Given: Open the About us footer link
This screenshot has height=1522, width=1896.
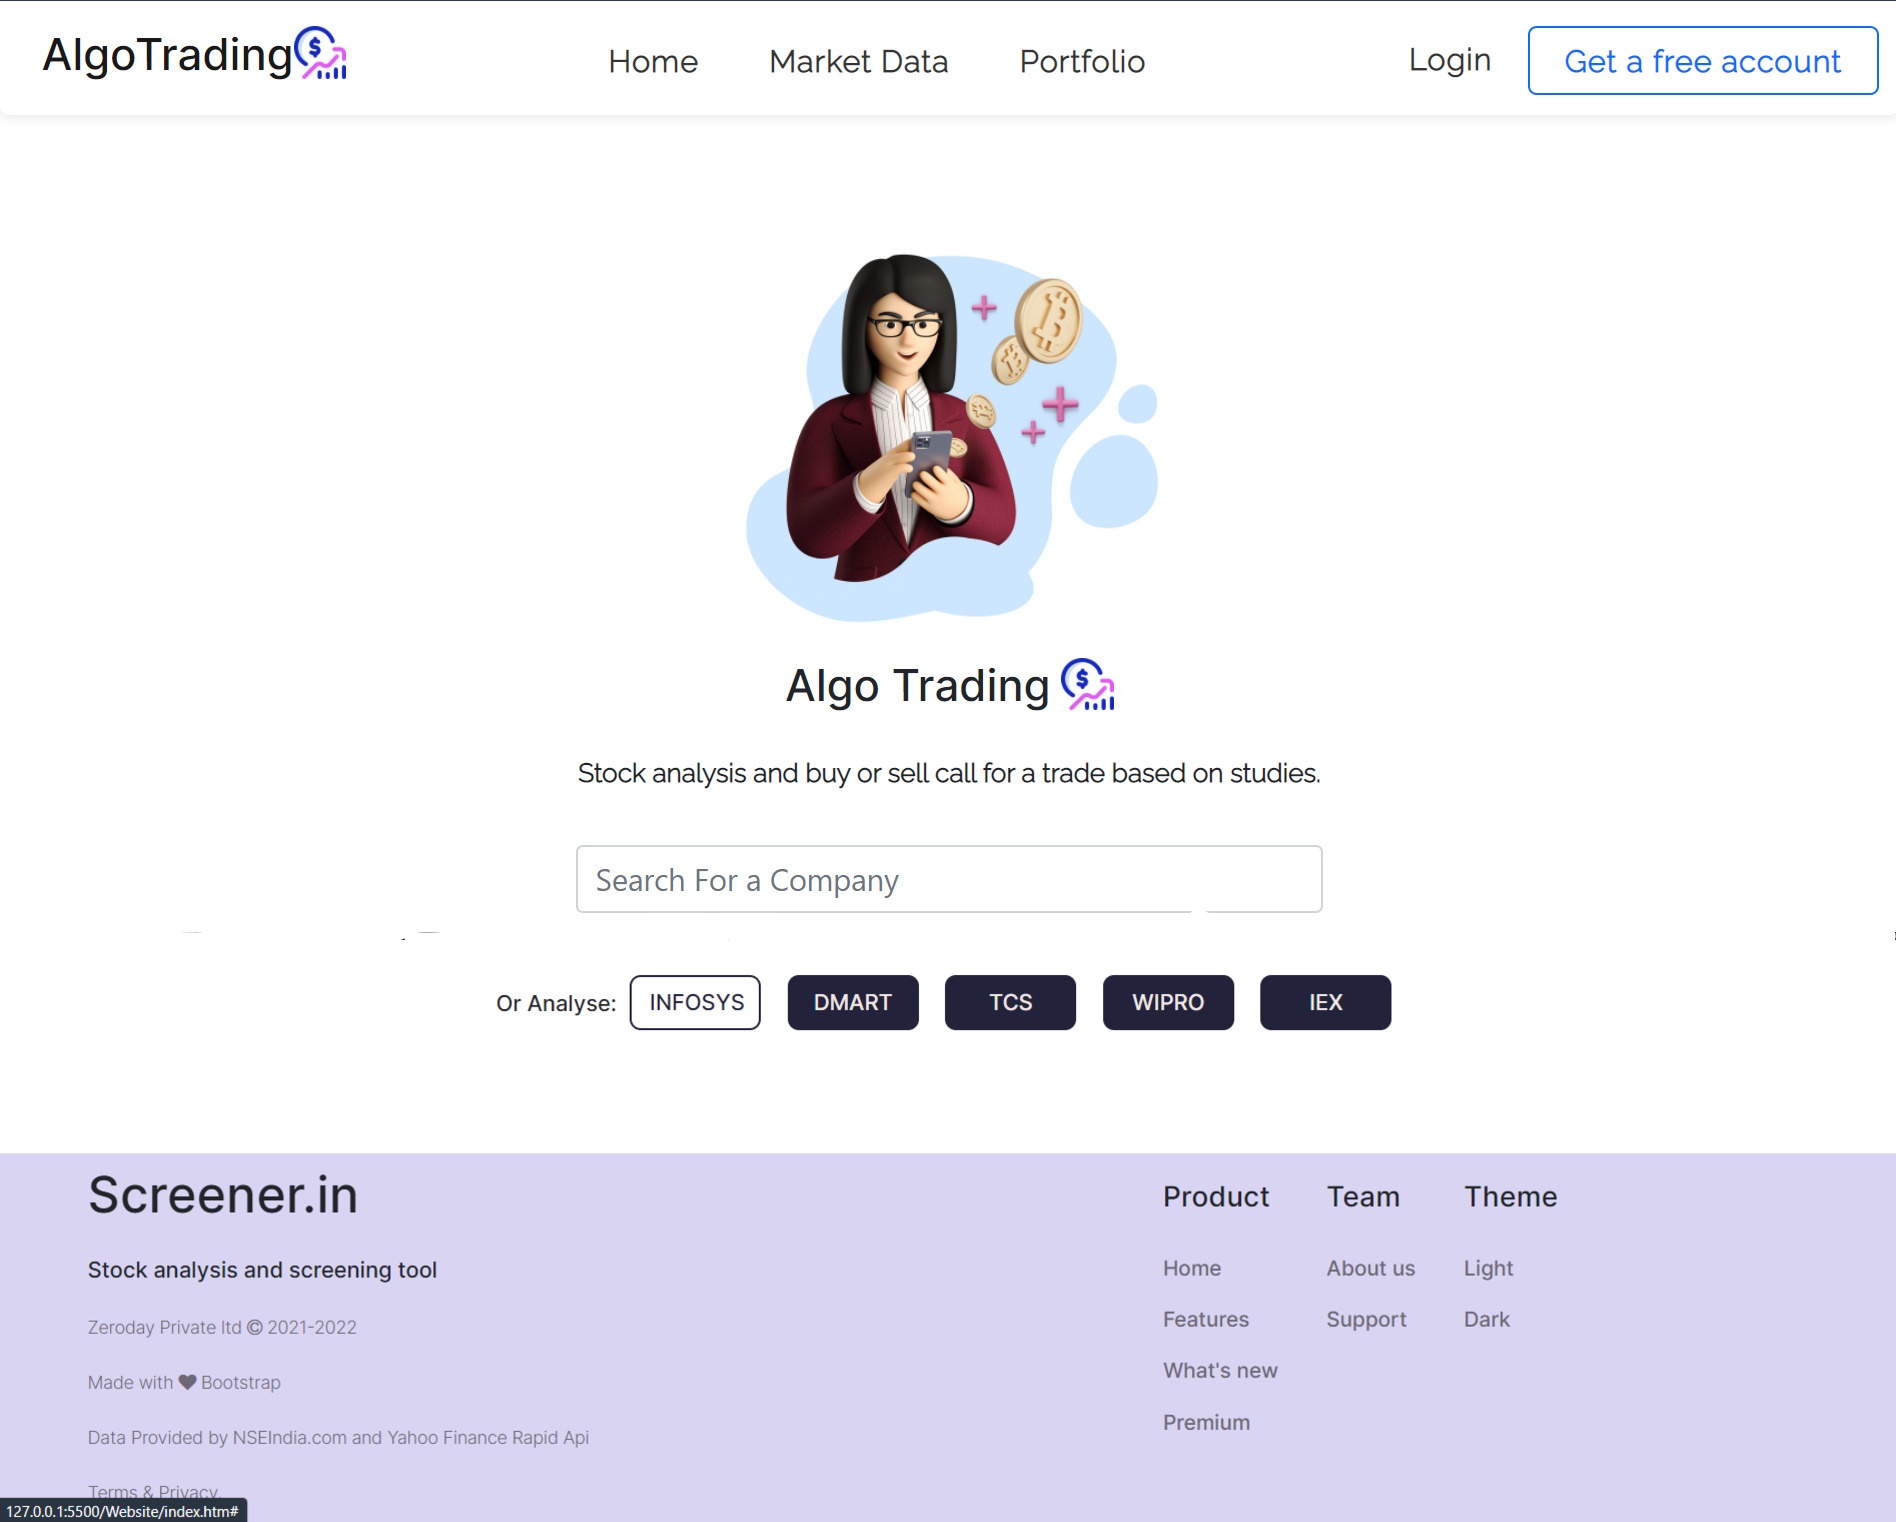Looking at the screenshot, I should point(1370,1268).
